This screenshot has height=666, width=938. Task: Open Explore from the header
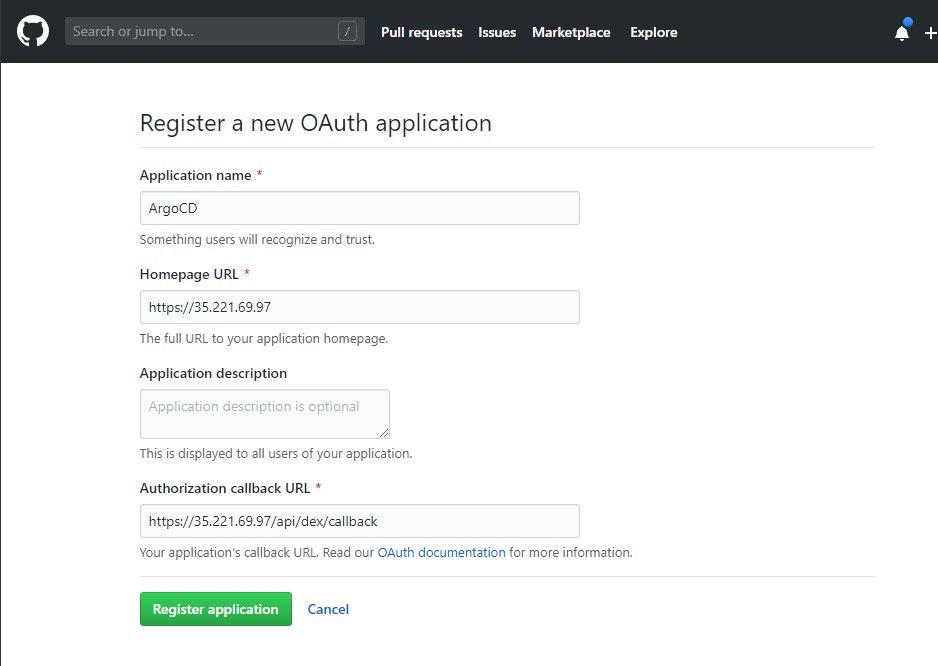point(653,32)
